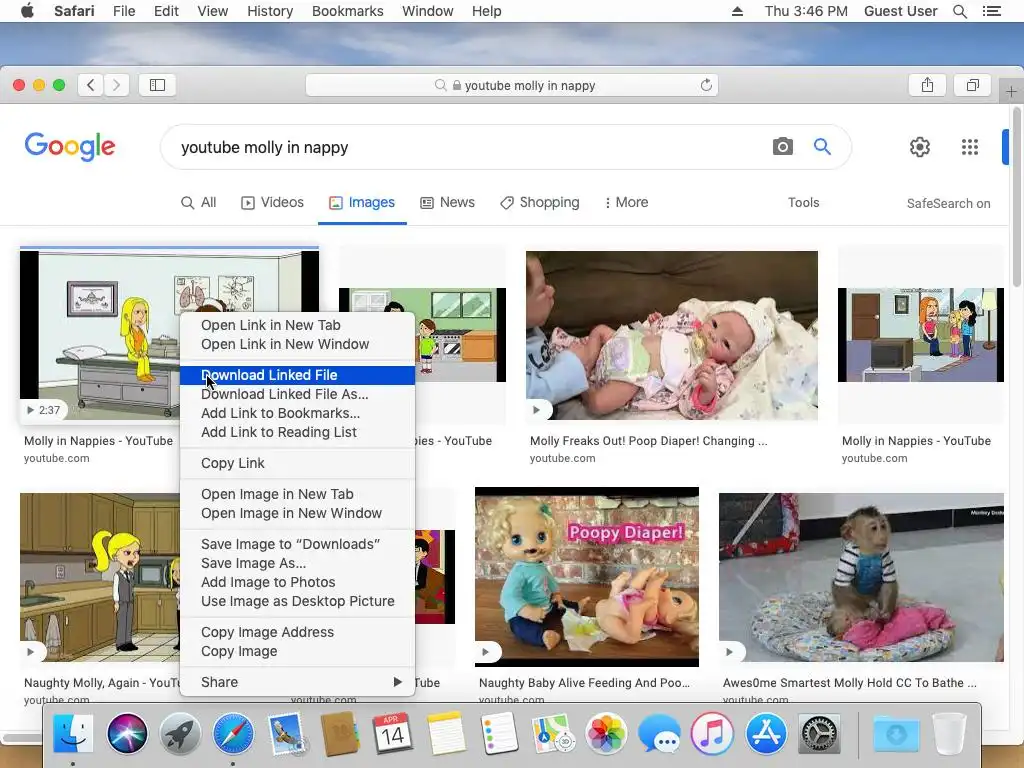
Task: Open the Trash in the Dock
Action: click(949, 734)
